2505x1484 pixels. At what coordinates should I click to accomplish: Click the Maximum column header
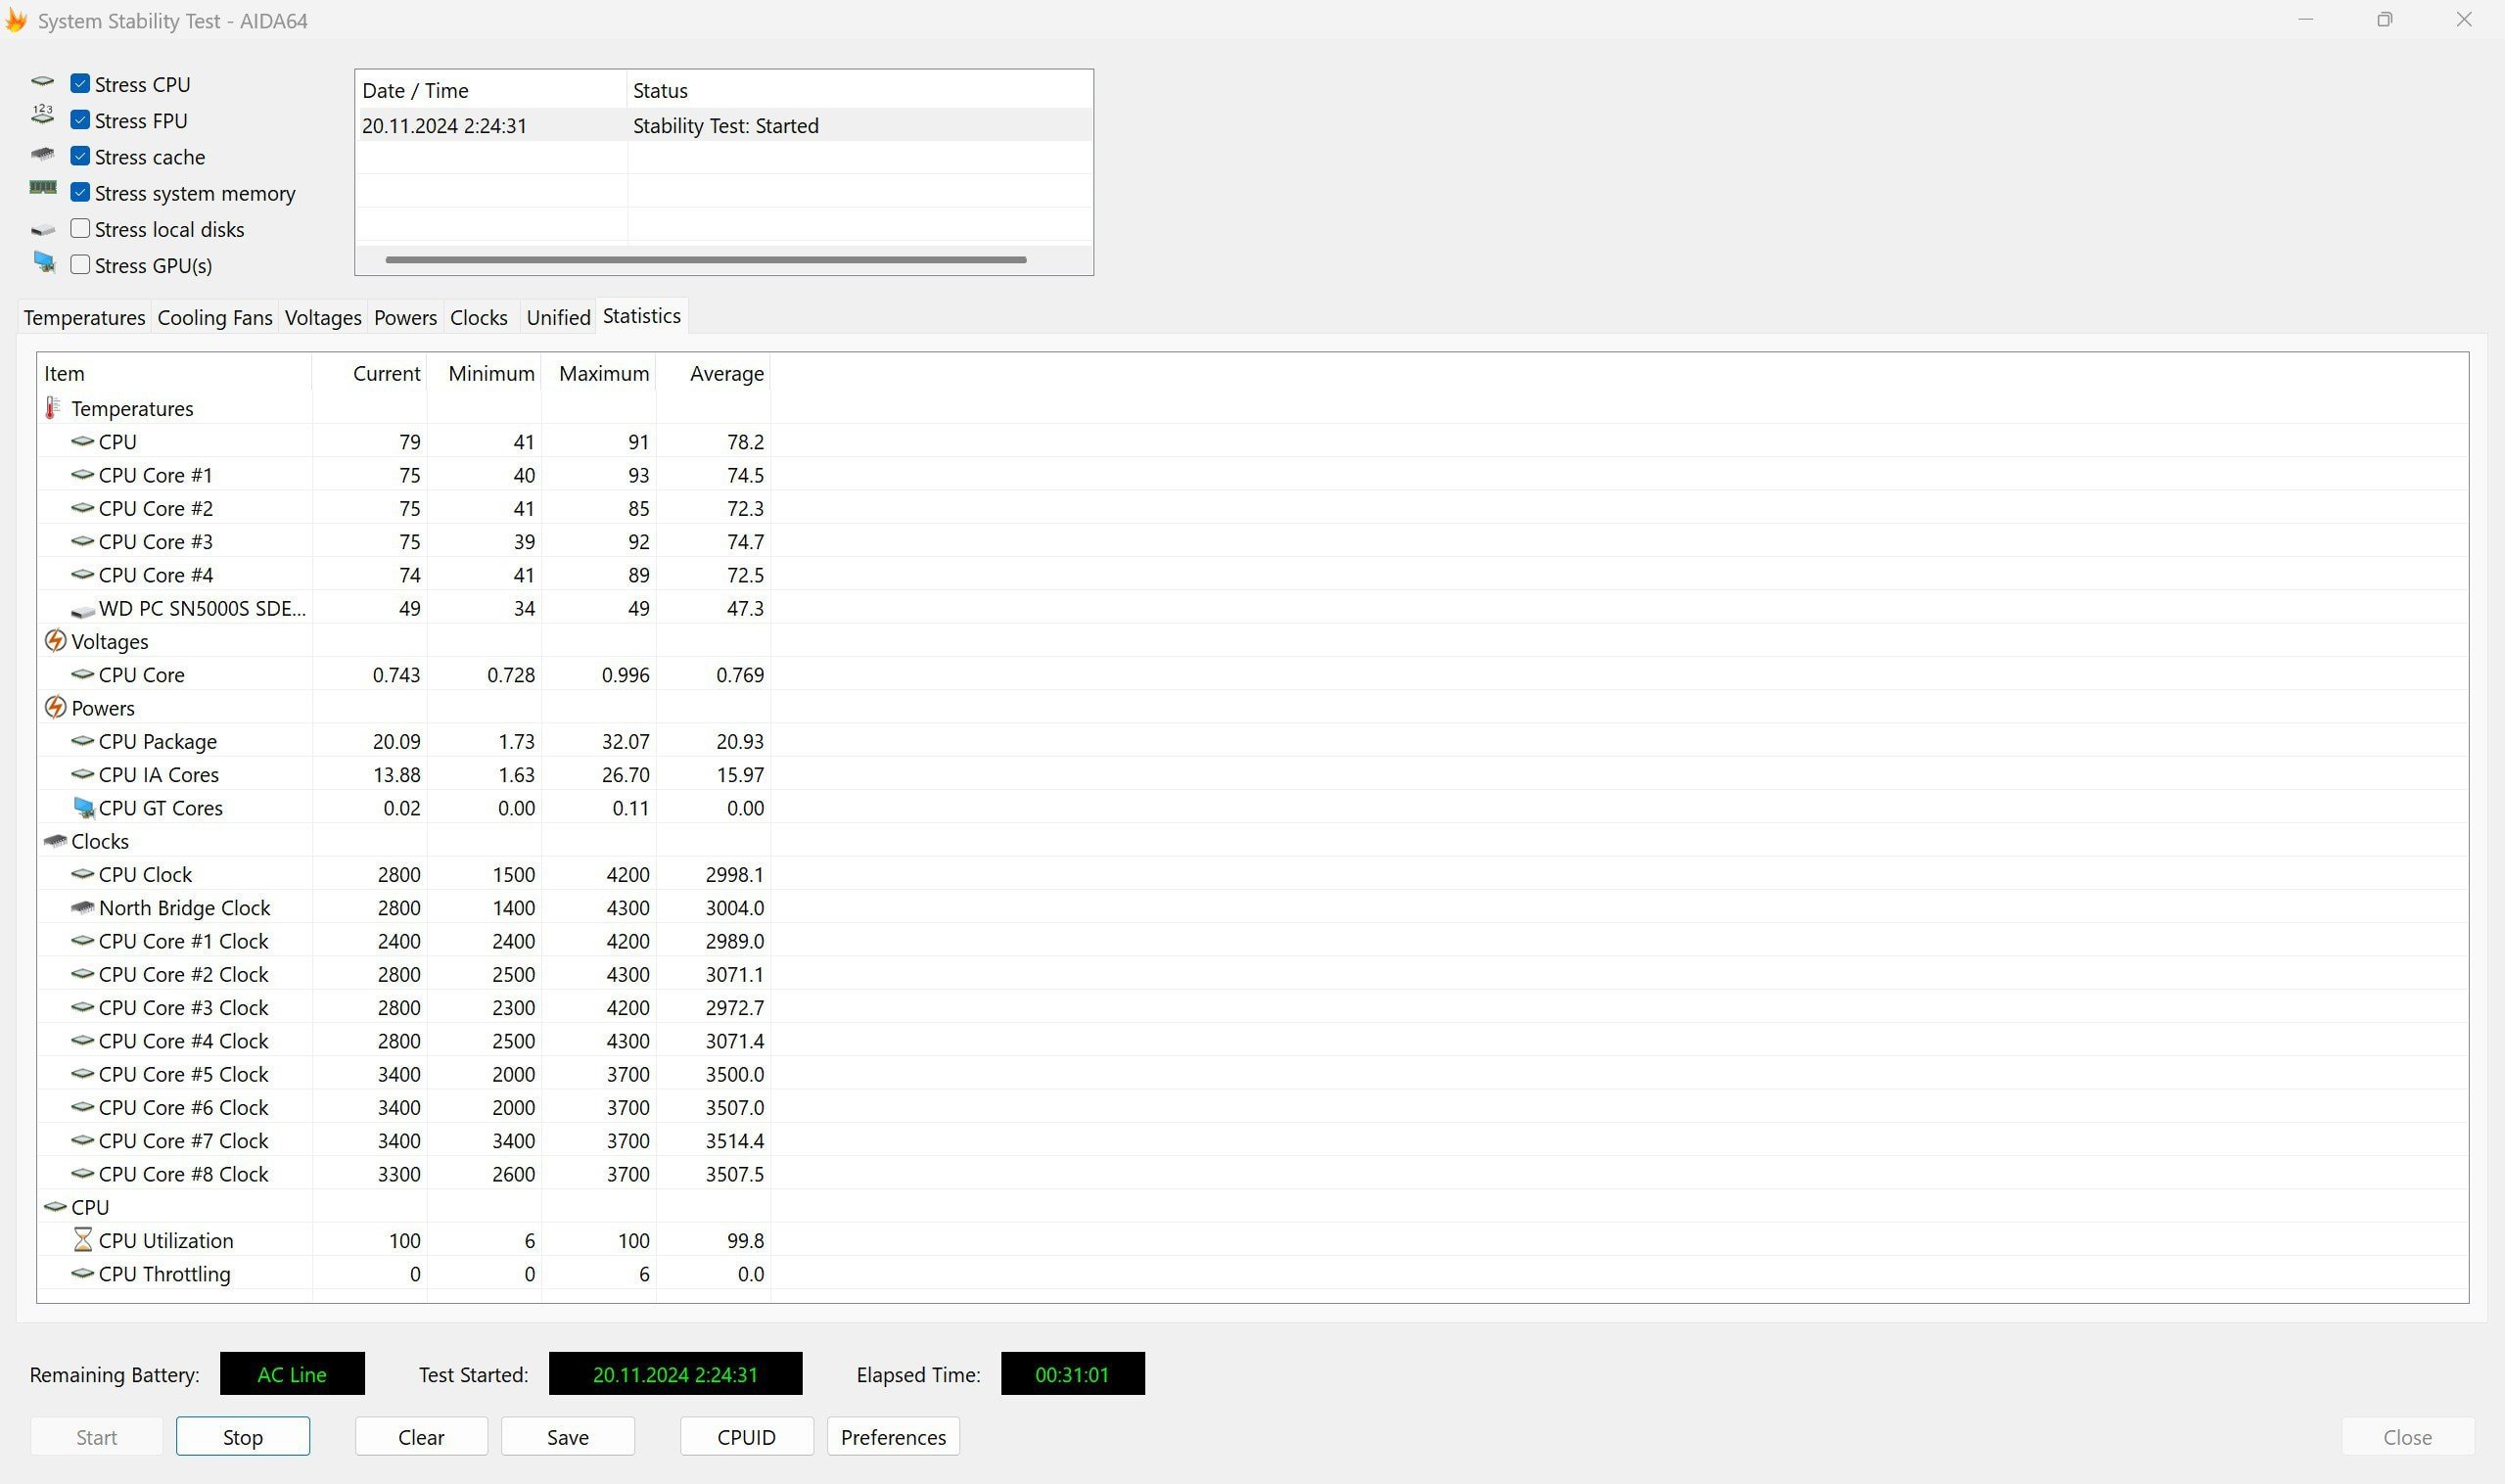click(603, 373)
